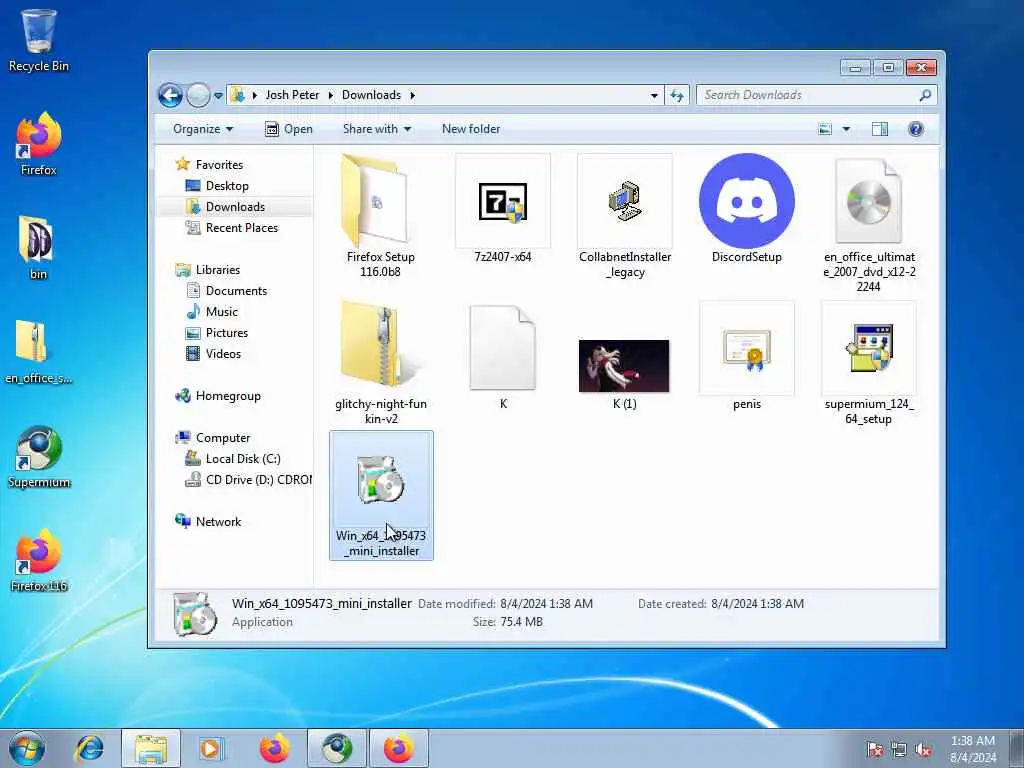Open the Videos library

223,353
